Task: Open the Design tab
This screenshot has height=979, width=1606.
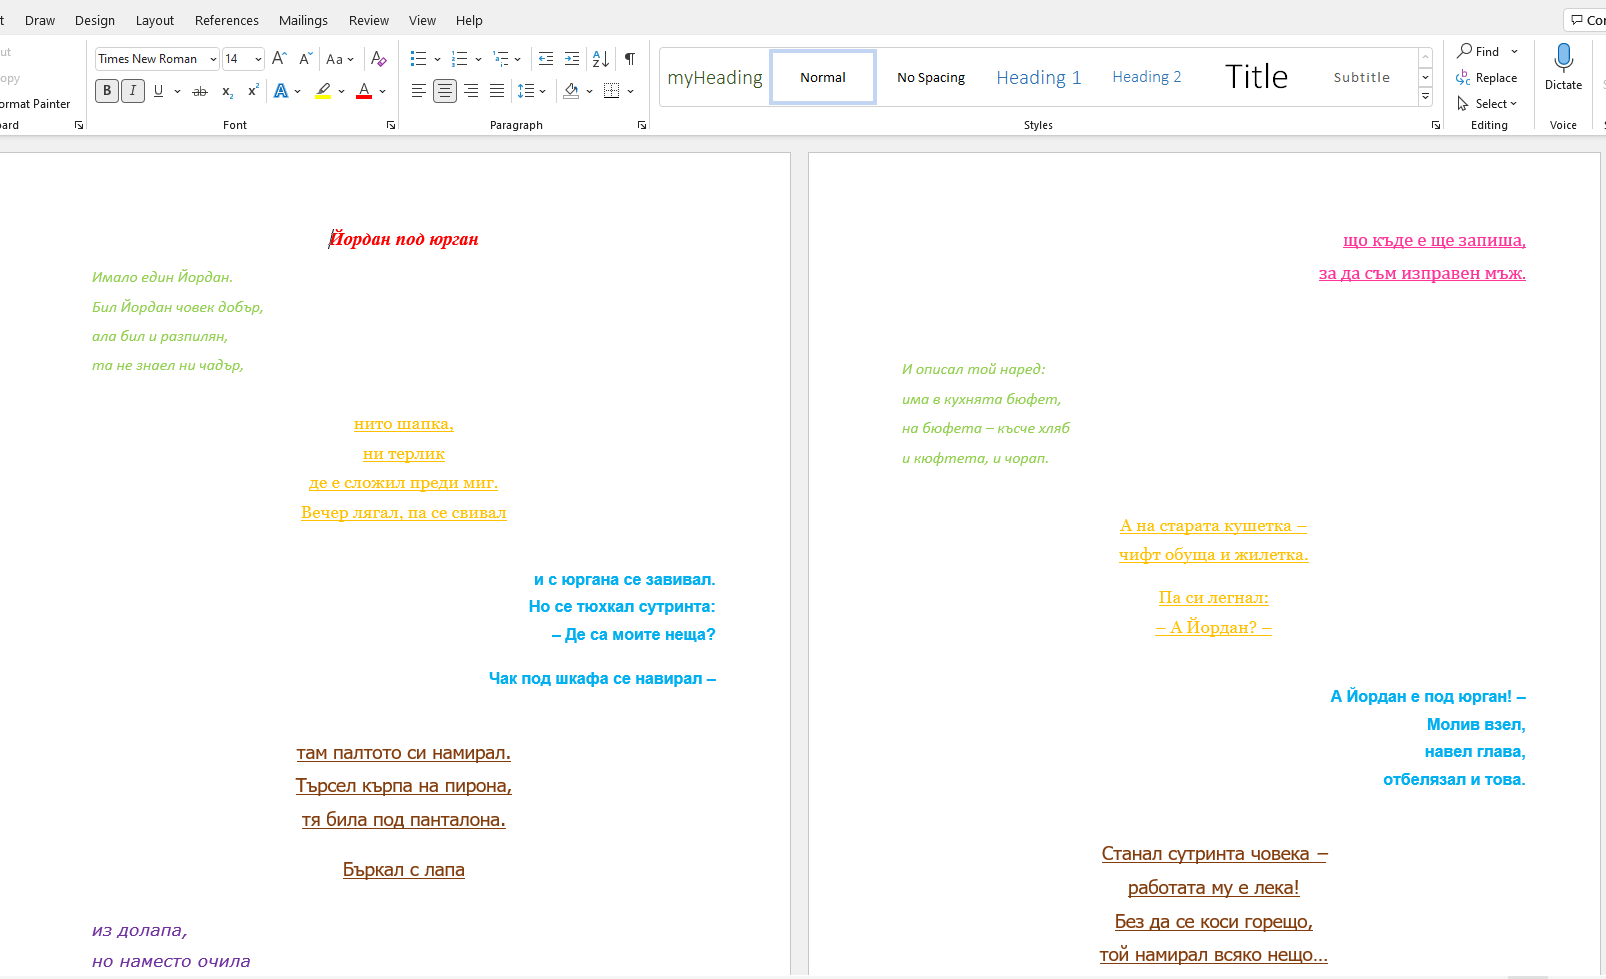Action: click(x=95, y=20)
